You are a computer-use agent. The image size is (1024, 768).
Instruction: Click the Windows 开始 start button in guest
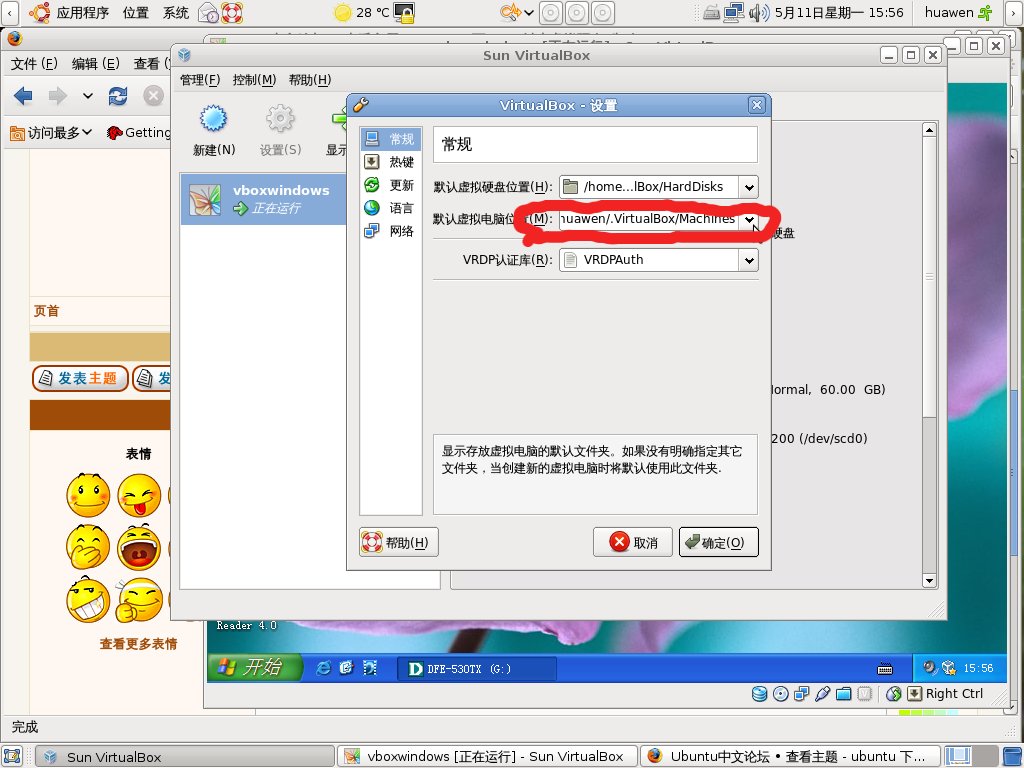255,667
